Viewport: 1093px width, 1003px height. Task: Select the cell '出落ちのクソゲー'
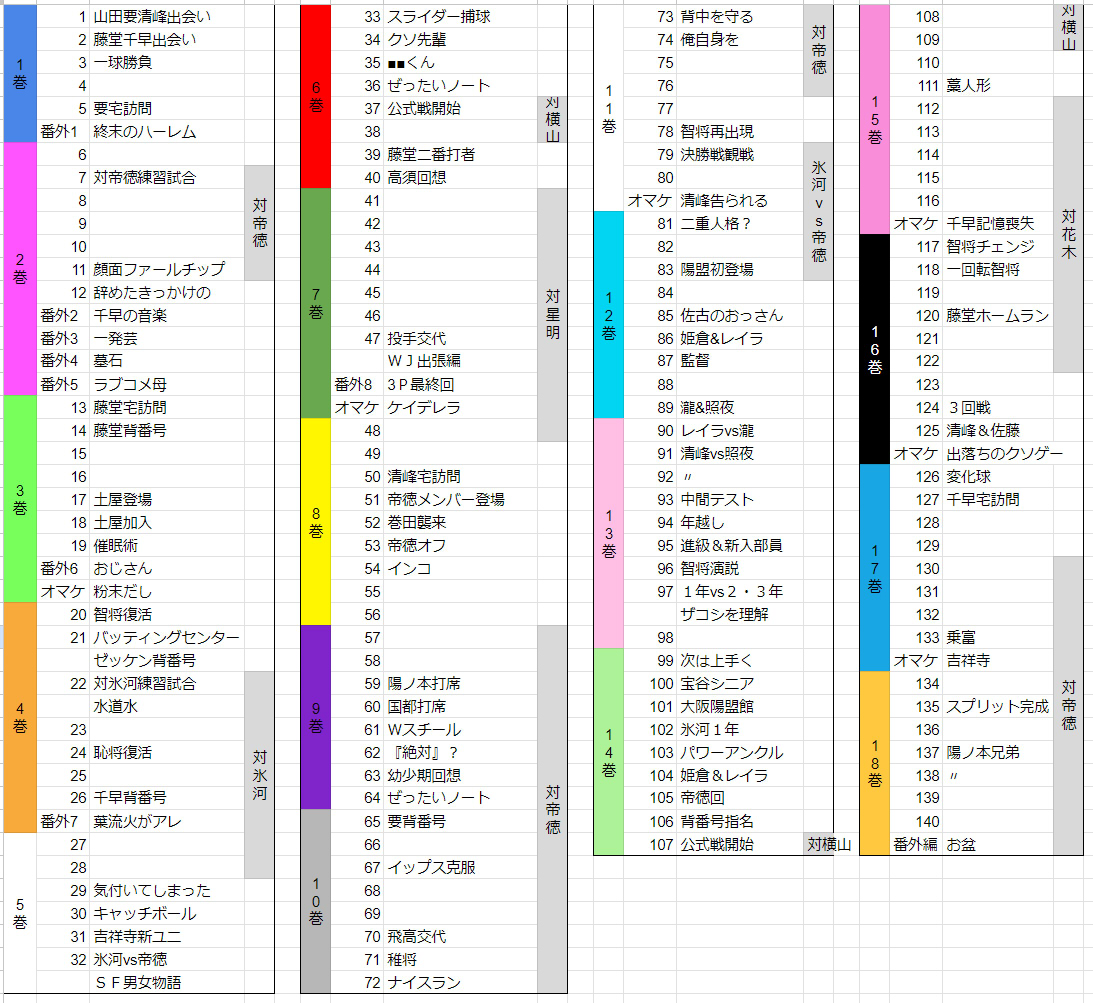point(1004,454)
